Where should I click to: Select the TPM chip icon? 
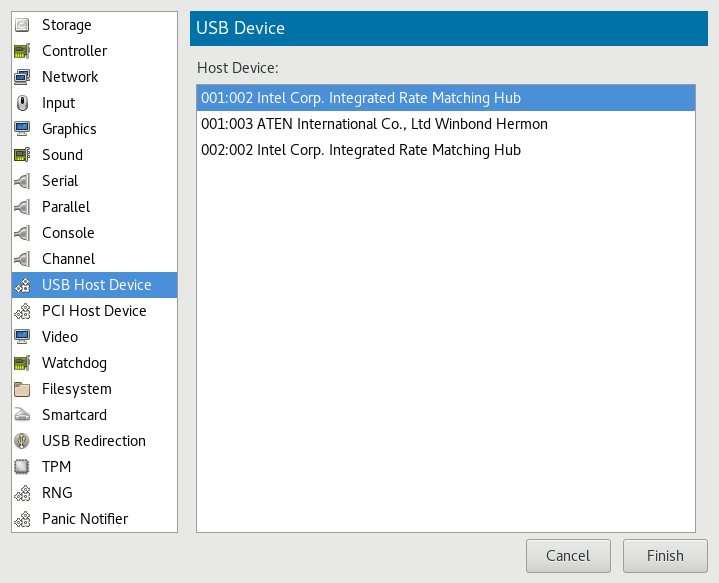[22, 467]
